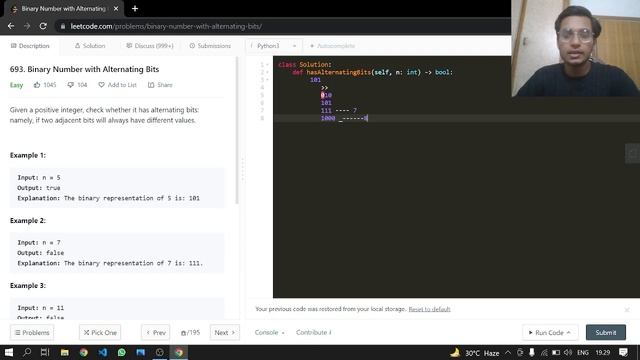The image size is (640, 360).
Task: Open the Problems list button
Action: click(32, 333)
